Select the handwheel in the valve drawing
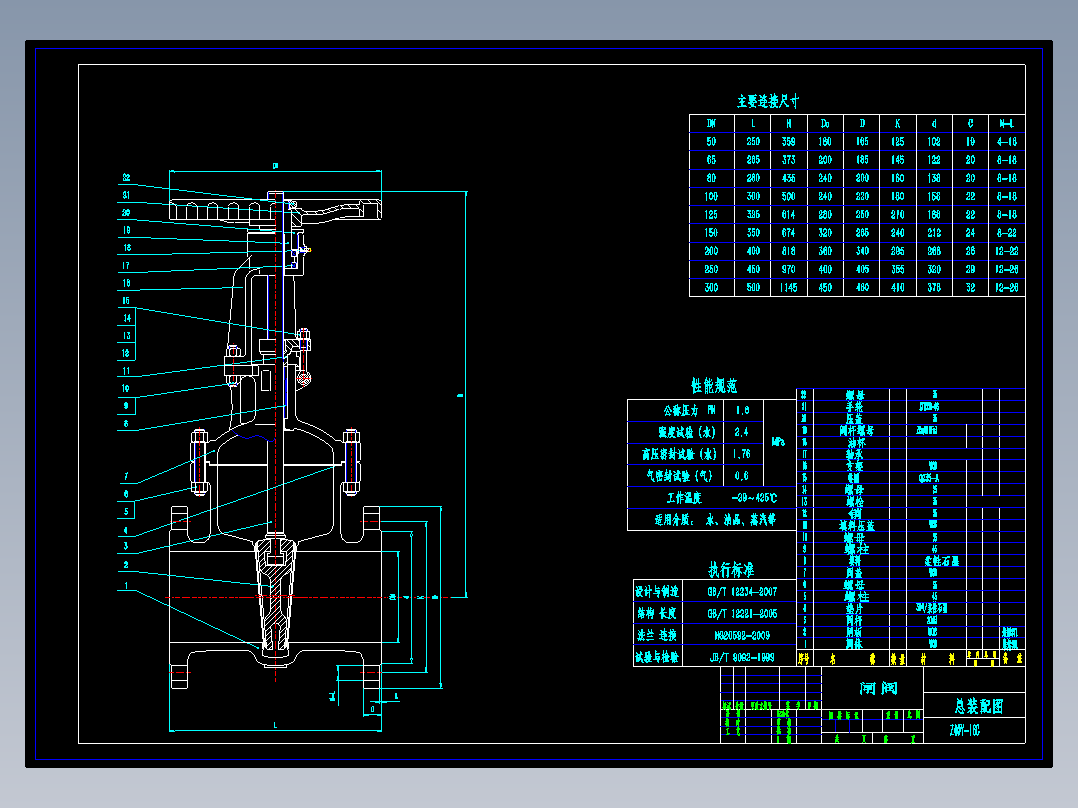This screenshot has width=1078, height=808. coord(275,208)
